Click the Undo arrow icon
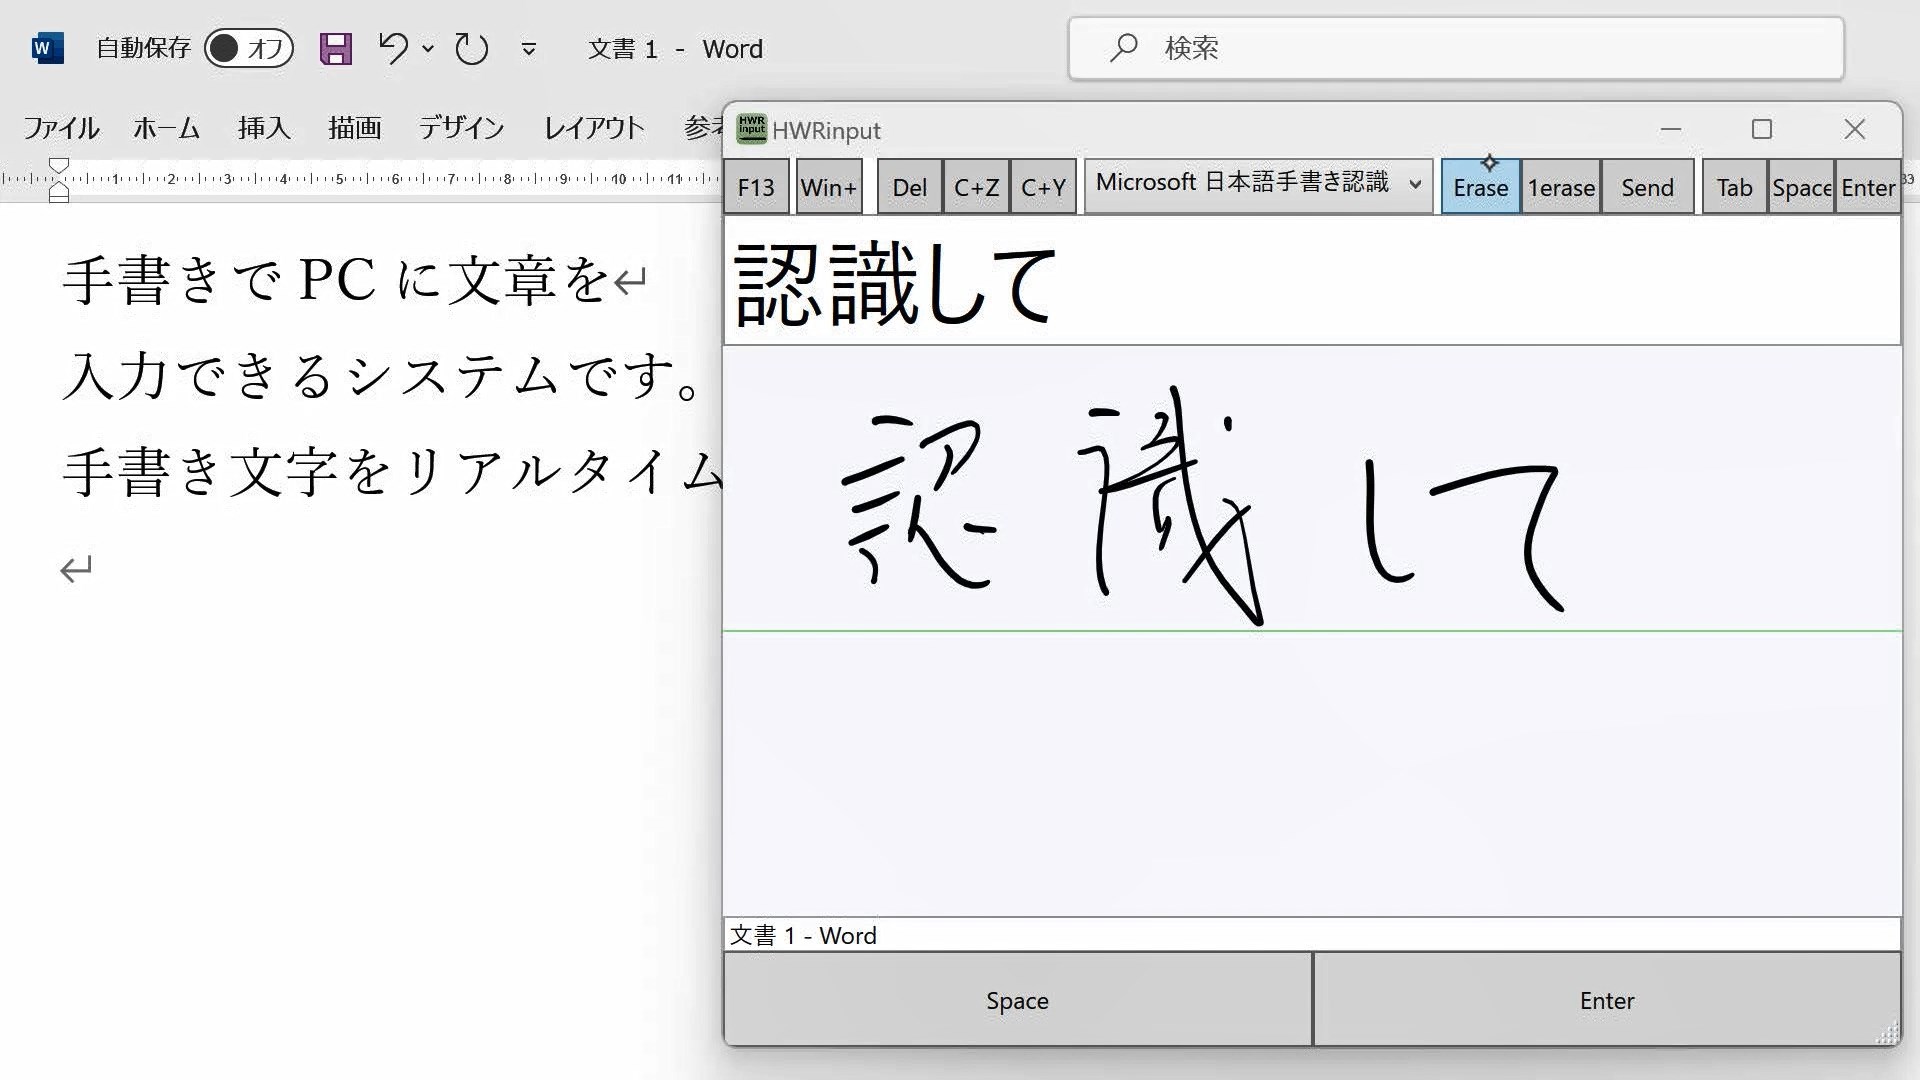 [x=393, y=48]
